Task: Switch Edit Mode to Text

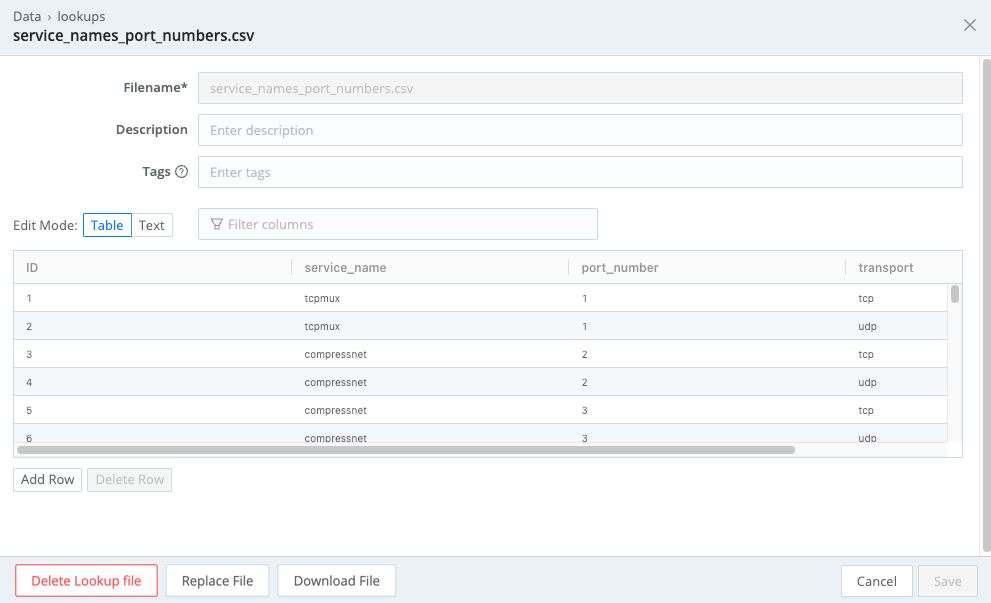Action: point(152,225)
